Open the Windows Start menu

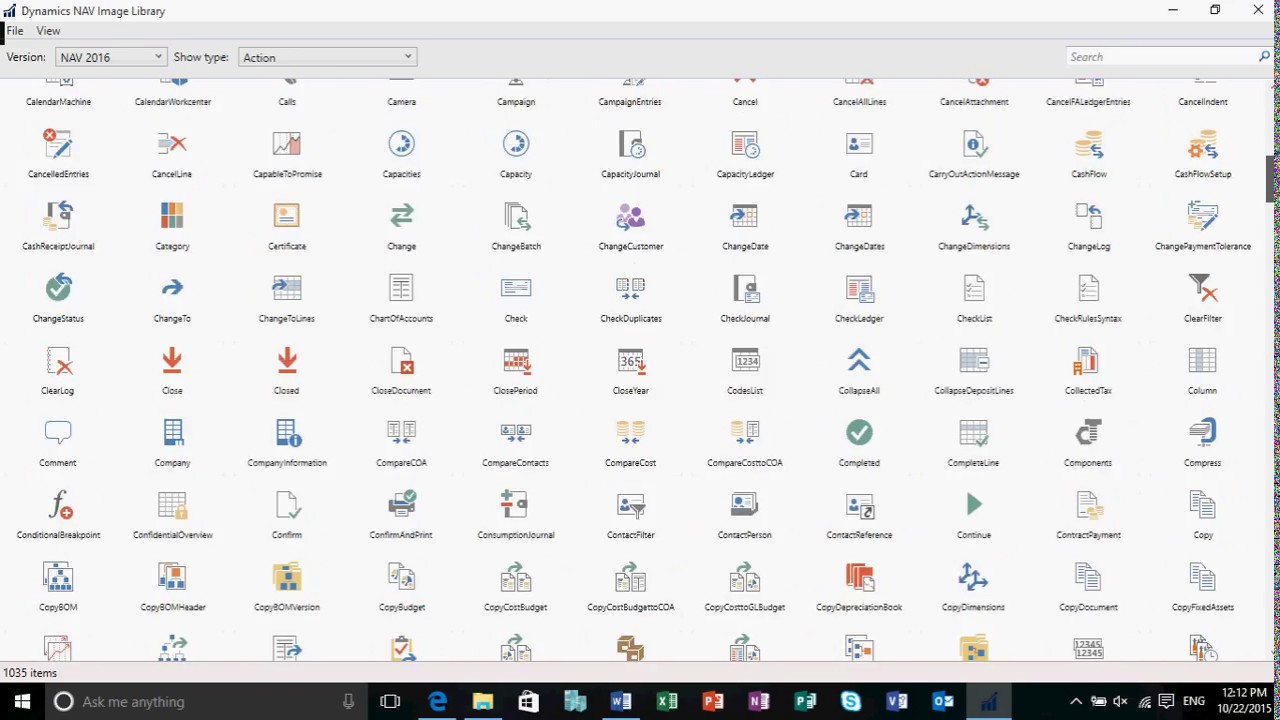[22, 701]
